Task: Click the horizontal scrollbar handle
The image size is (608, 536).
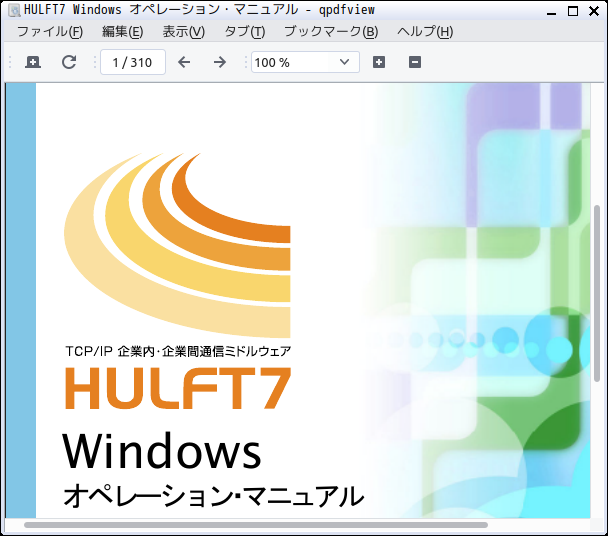Action: point(256,525)
